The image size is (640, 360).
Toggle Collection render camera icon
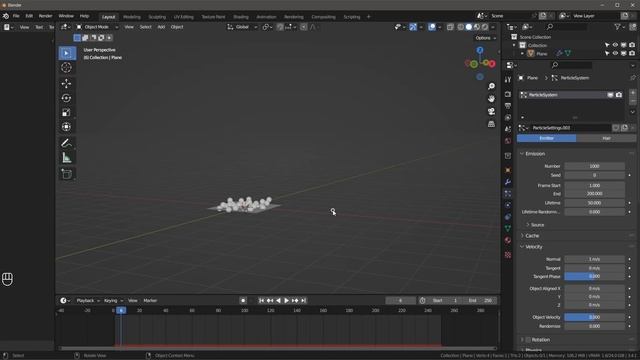[x=632, y=45]
